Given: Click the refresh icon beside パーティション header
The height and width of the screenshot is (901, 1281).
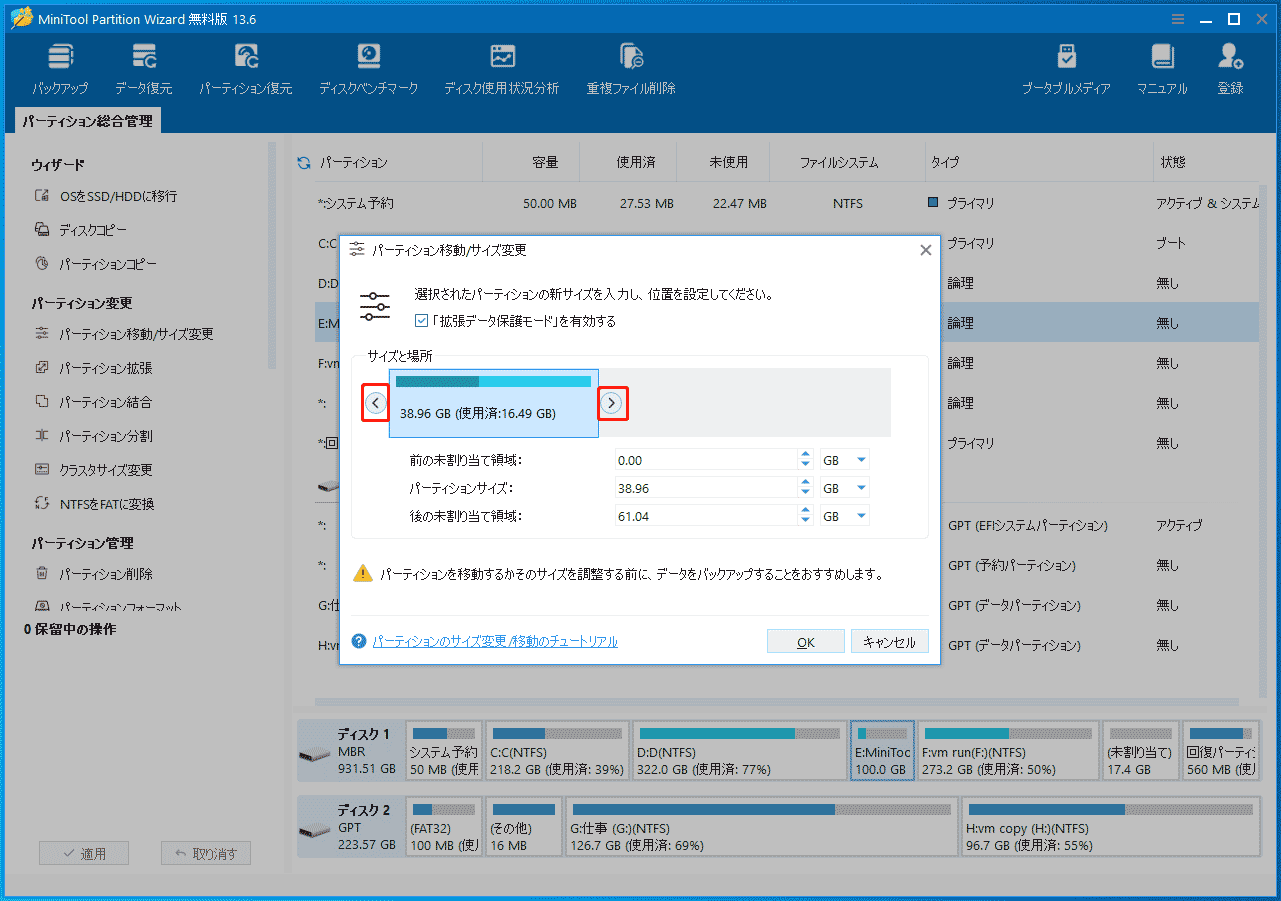Looking at the screenshot, I should pos(304,162).
